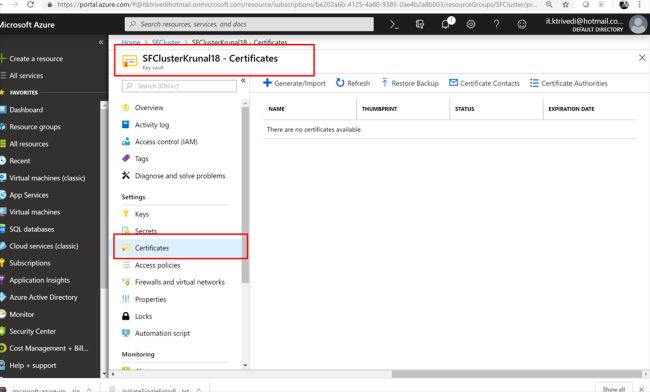Screen dimensions: 650x392
Task: Select Tags in resource menu
Action: pos(141,159)
